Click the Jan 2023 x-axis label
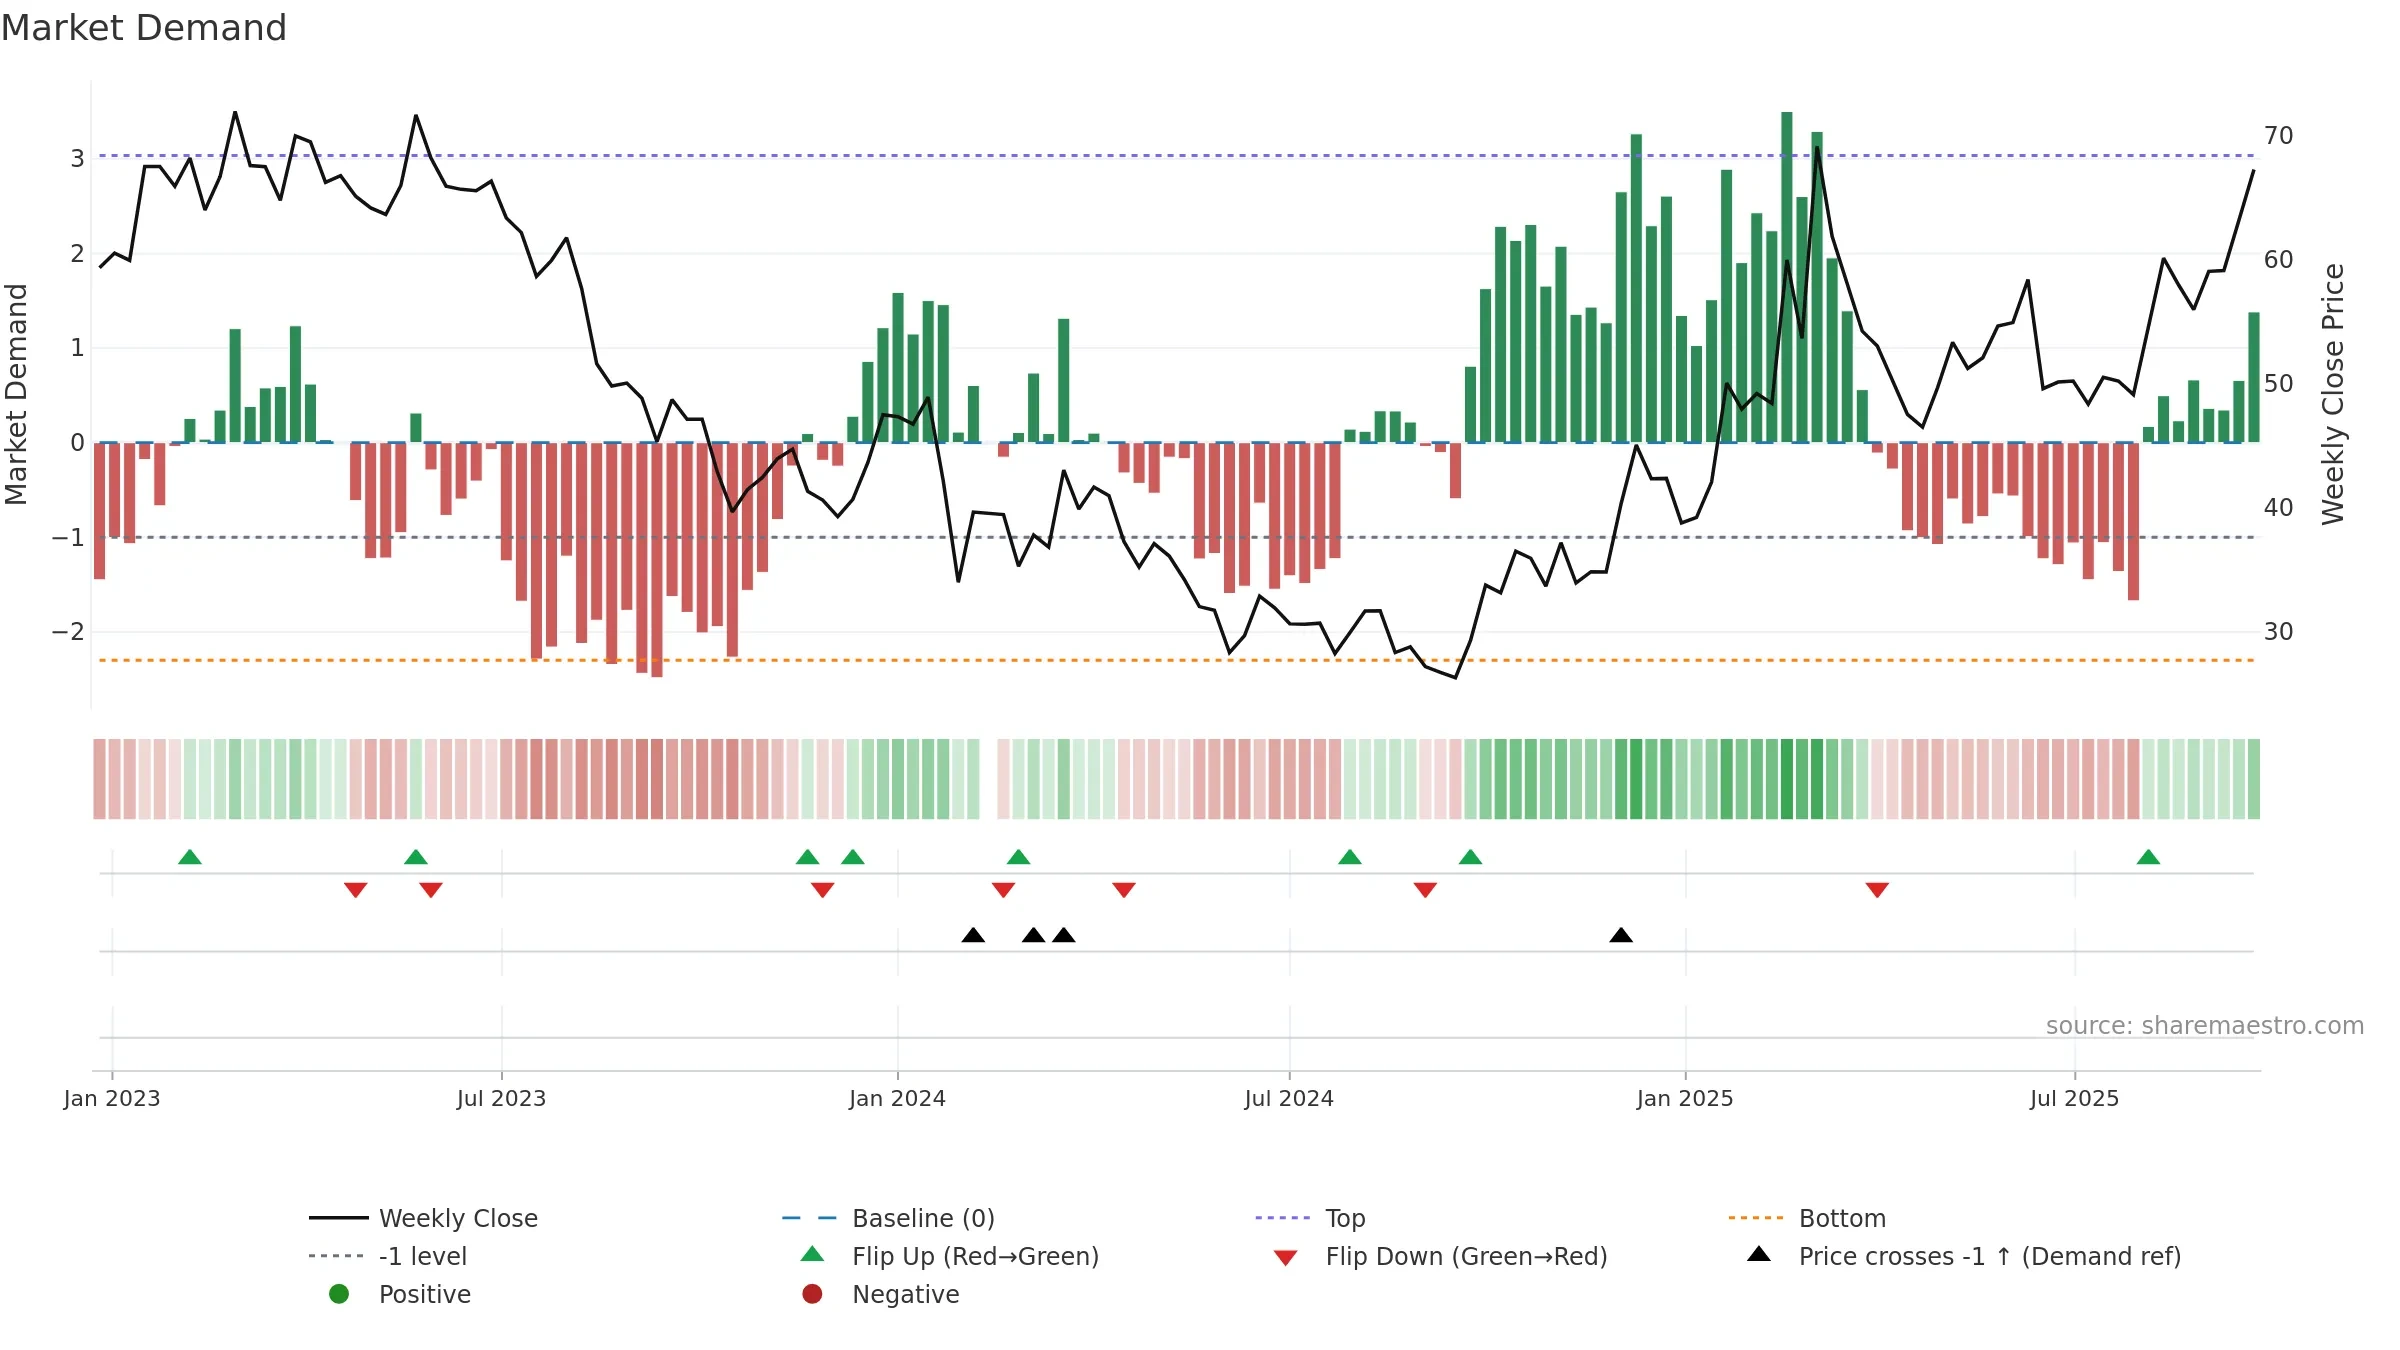Screen dimensions: 2400x1350 click(112, 1098)
